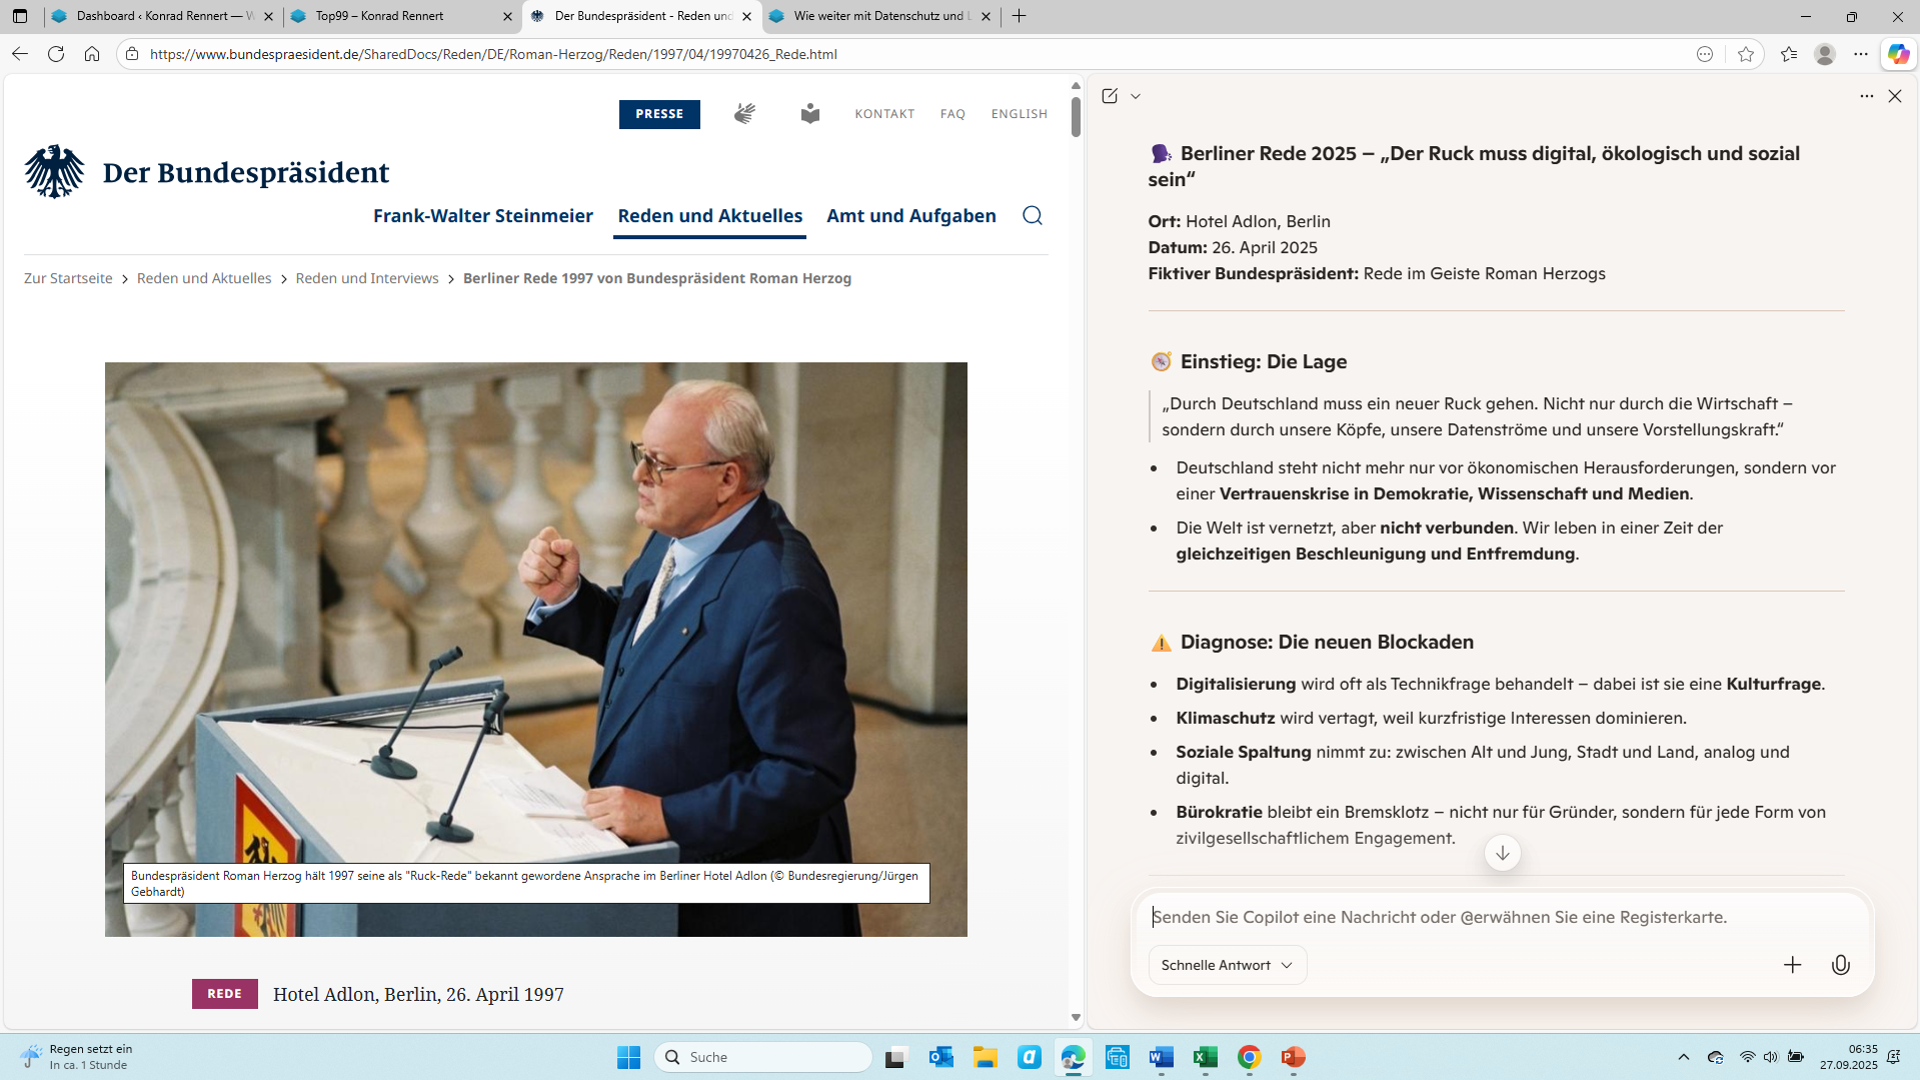Open Excel from the taskbar
This screenshot has height=1080, width=1920.
click(1205, 1057)
